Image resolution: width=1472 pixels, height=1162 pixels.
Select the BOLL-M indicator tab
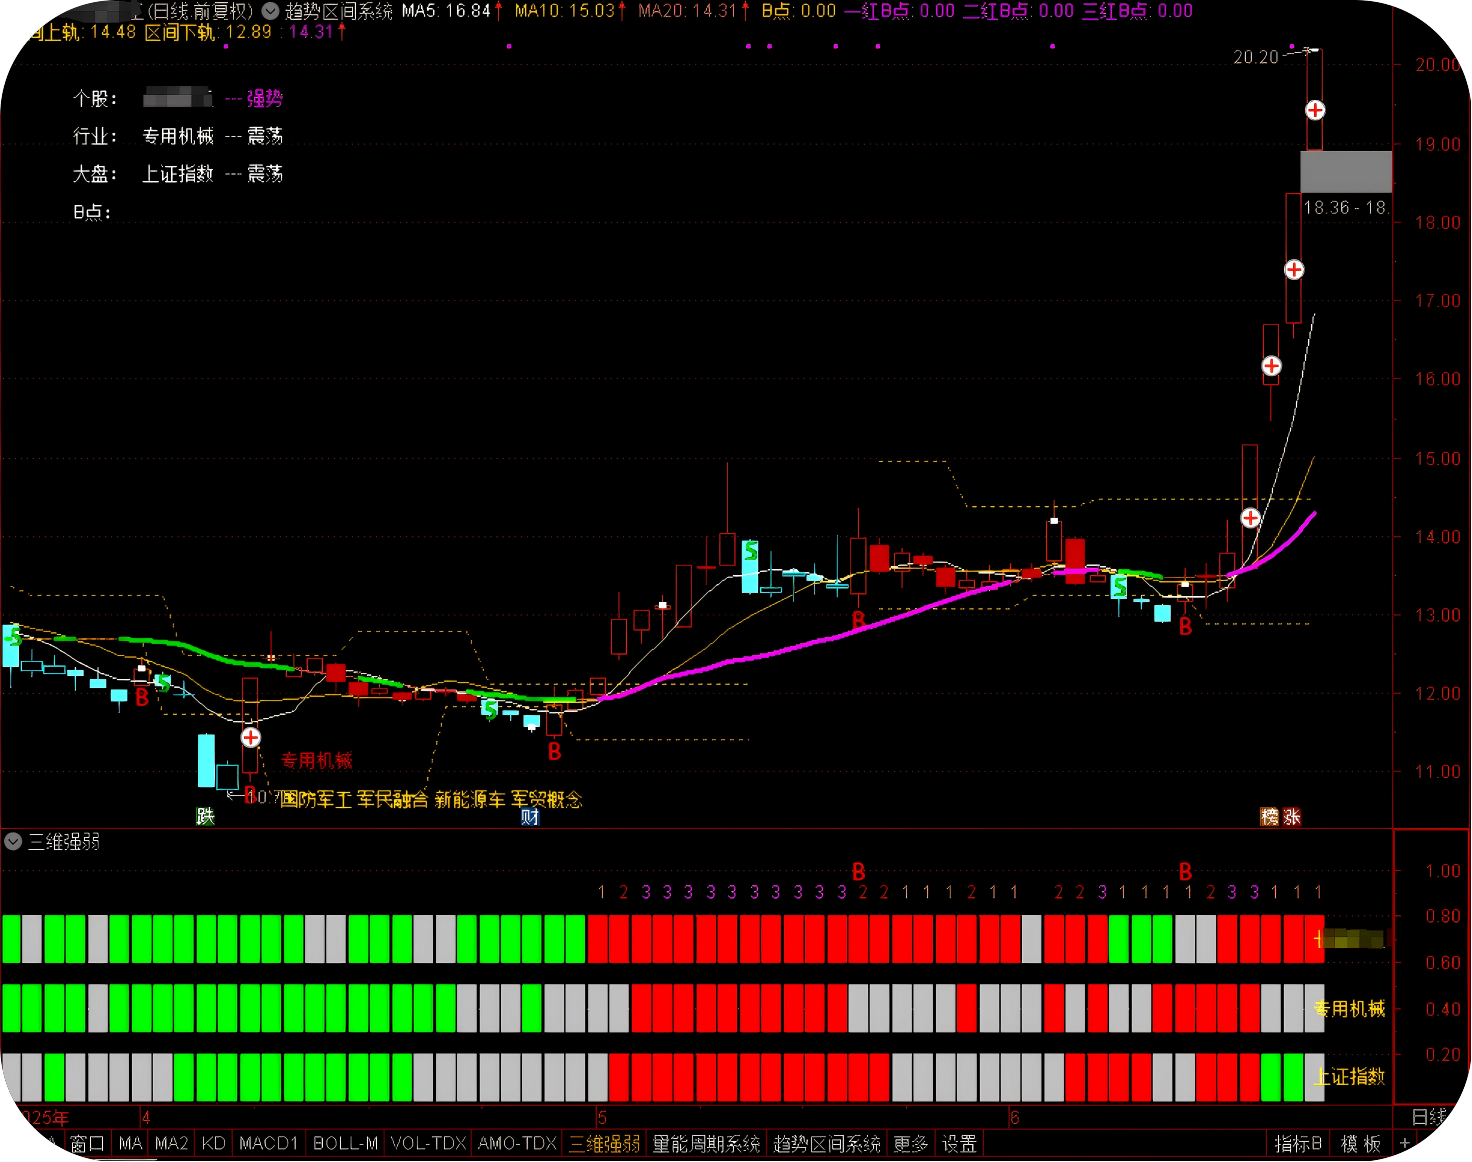345,1143
